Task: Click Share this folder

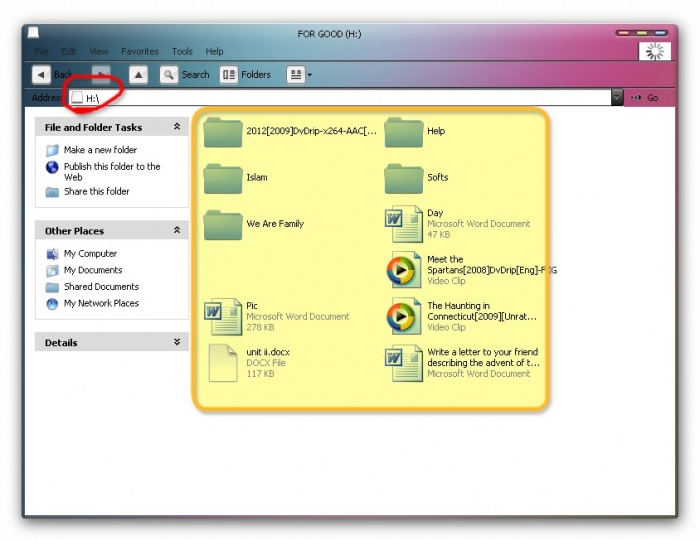Action: [96, 191]
